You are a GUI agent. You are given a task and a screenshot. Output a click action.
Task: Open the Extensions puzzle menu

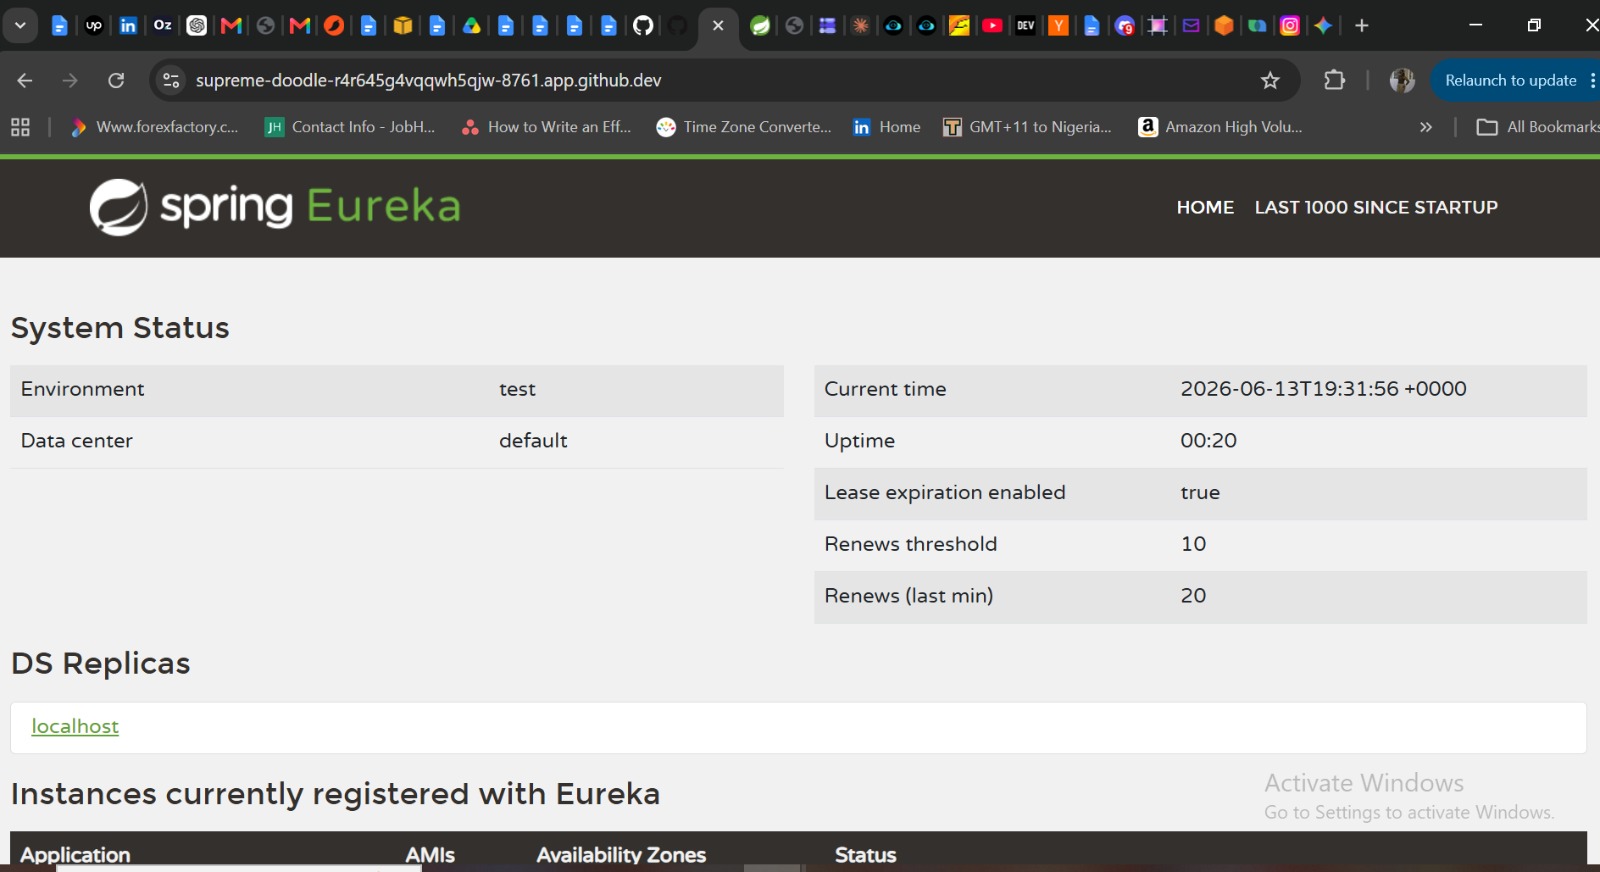(x=1334, y=80)
